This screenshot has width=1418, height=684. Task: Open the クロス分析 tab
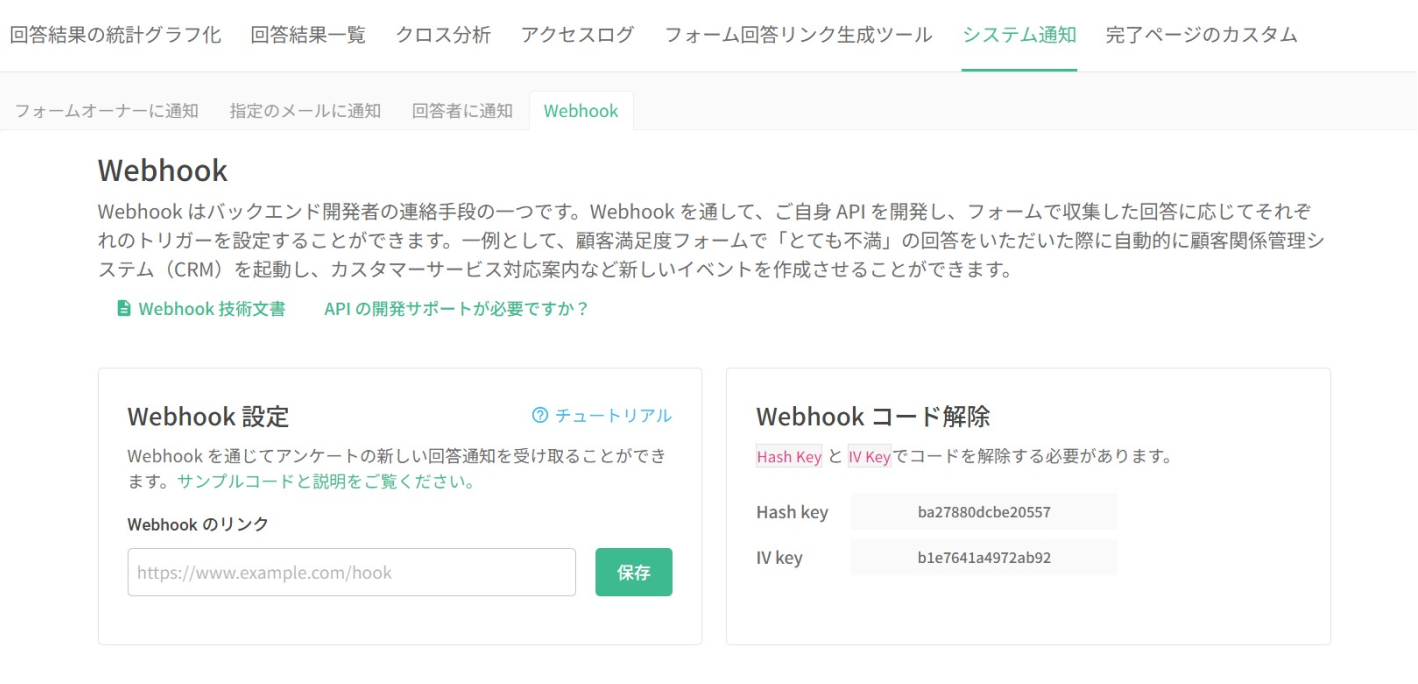click(443, 35)
